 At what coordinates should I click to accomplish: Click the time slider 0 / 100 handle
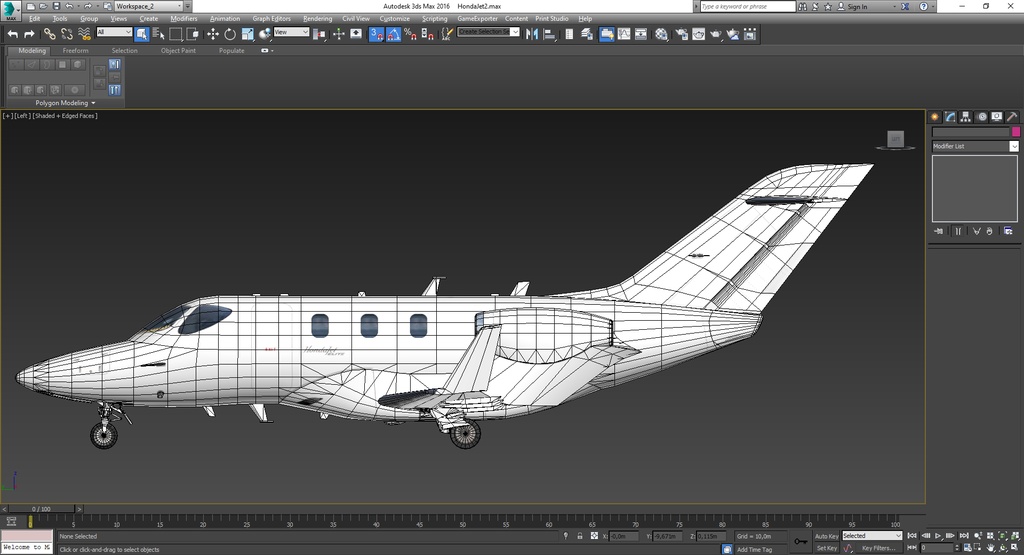[x=40, y=509]
